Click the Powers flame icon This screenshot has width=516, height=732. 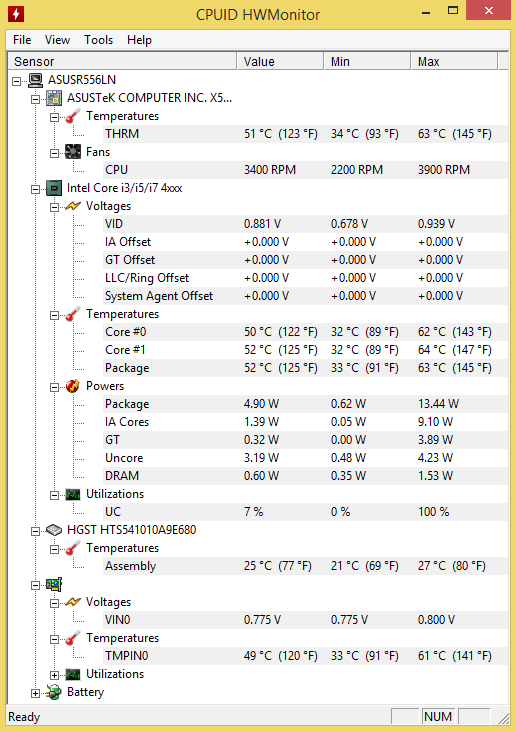pos(73,386)
